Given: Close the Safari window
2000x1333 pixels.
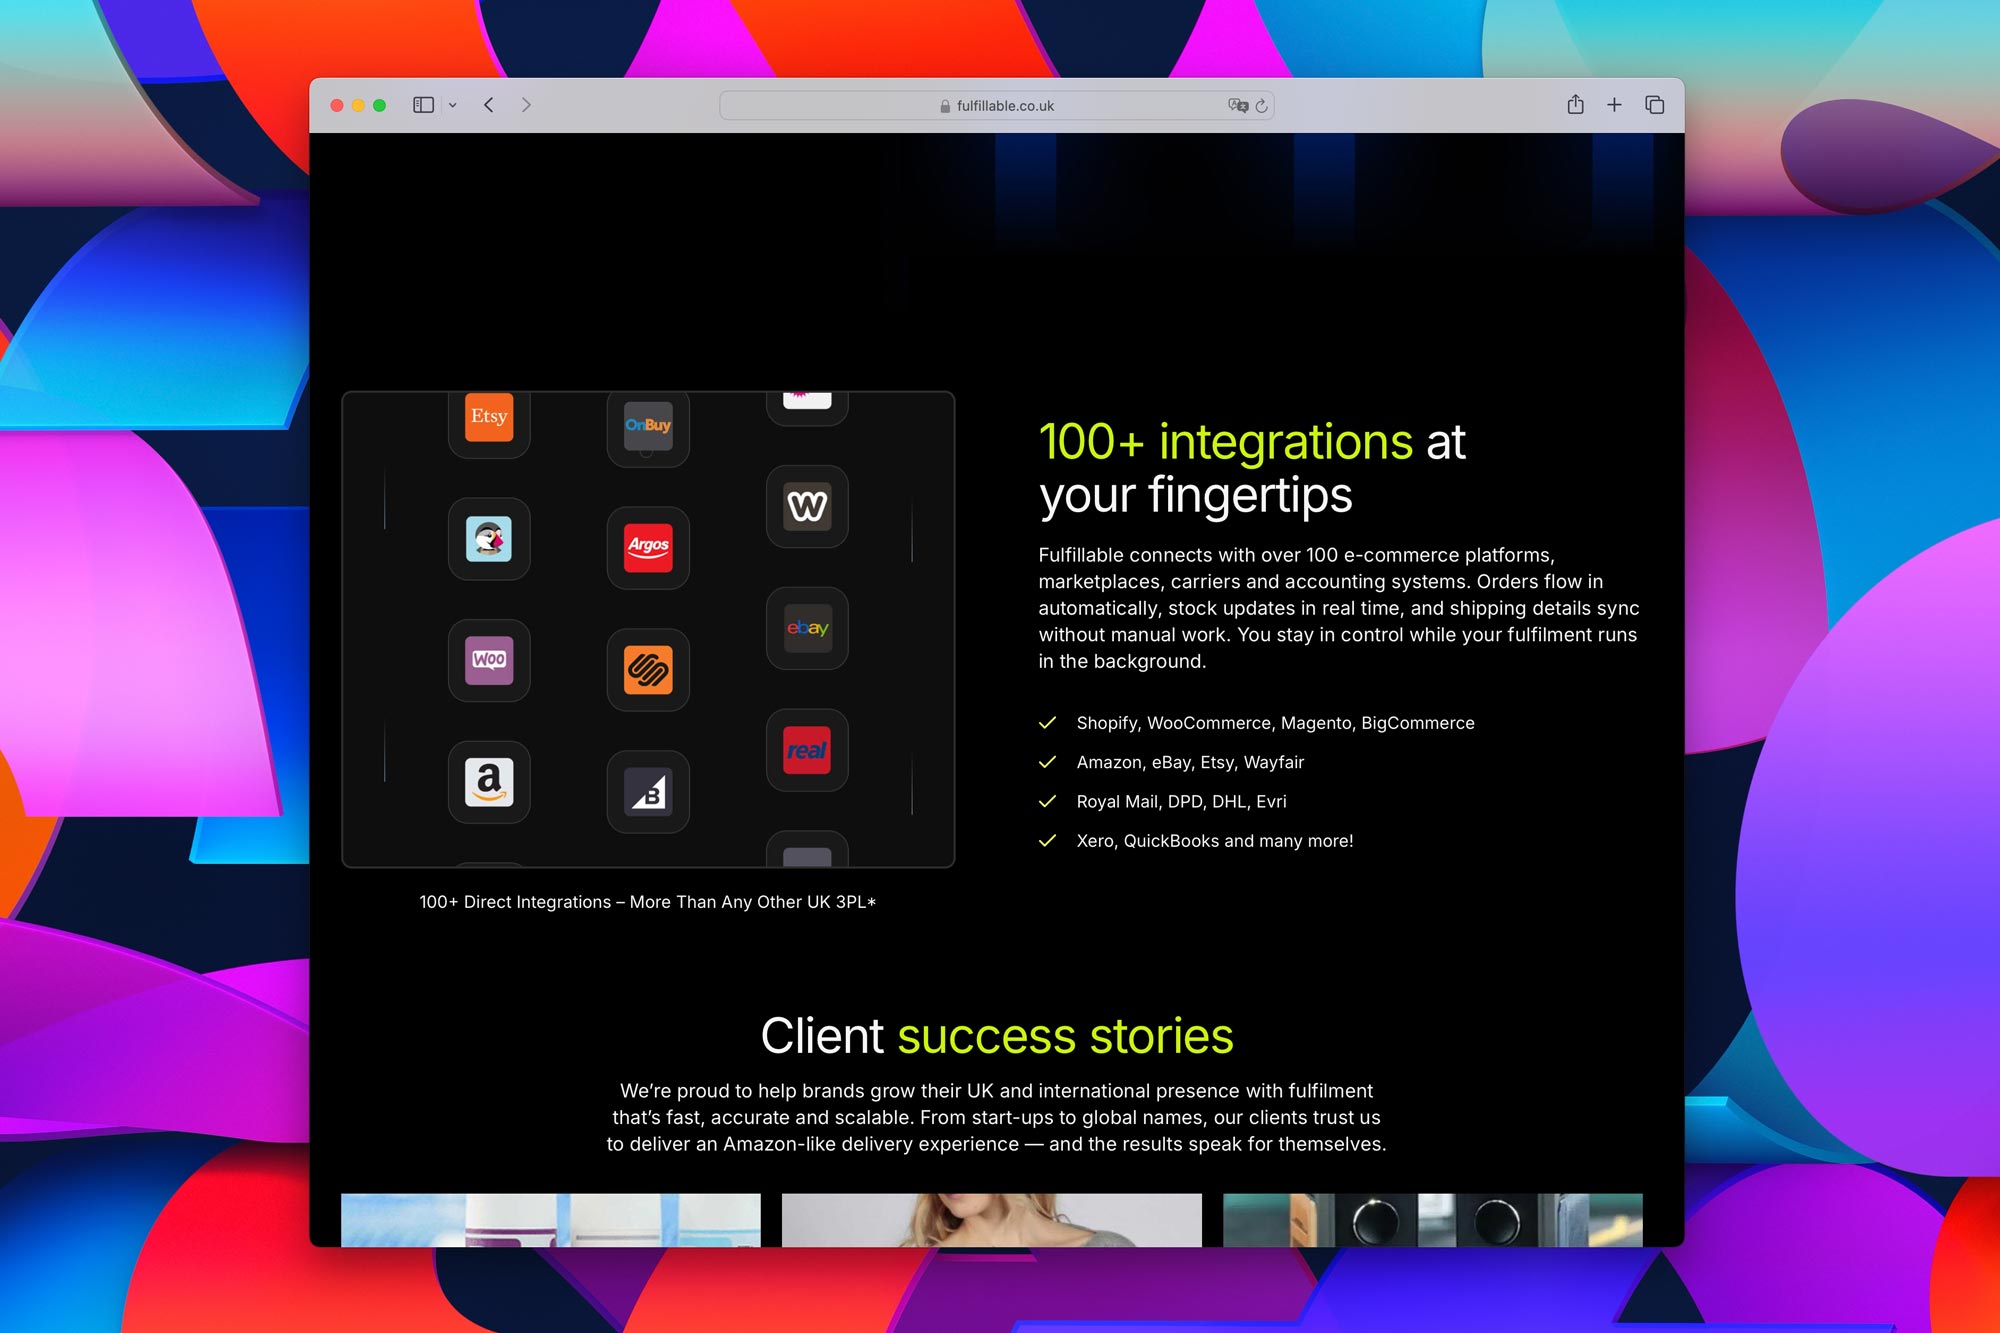Looking at the screenshot, I should coord(337,105).
